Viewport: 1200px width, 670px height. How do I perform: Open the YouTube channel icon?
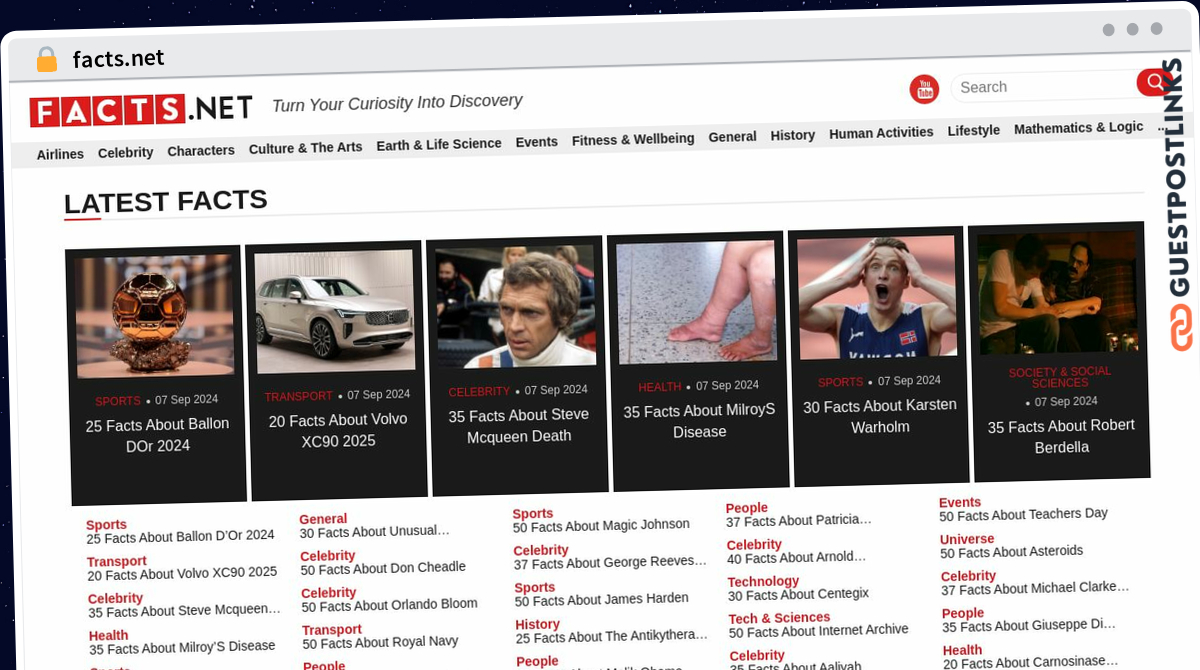point(924,89)
